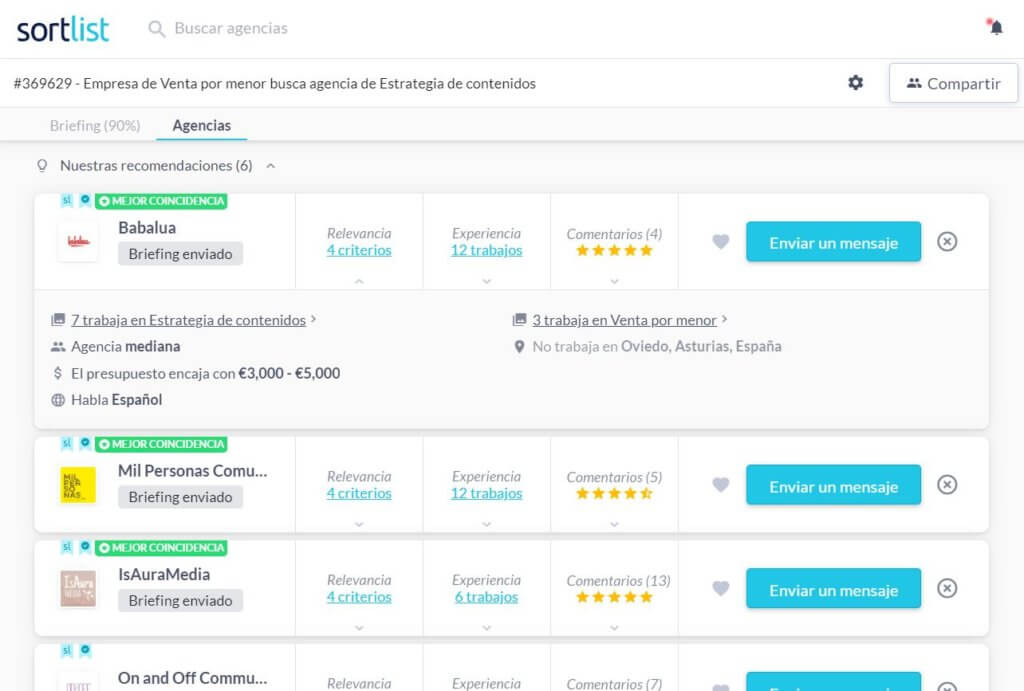Switch to the Briefing (90%) tab
The image size is (1024, 691).
[95, 125]
